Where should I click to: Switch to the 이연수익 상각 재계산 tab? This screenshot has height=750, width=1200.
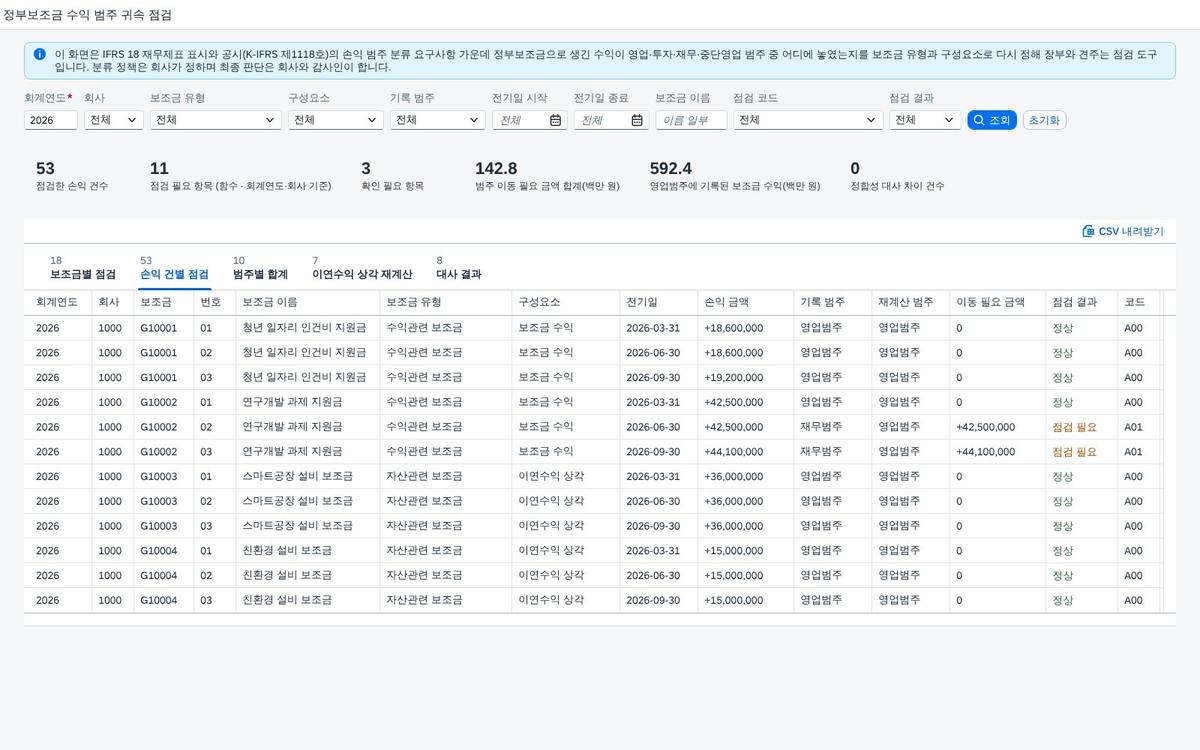(x=362, y=268)
